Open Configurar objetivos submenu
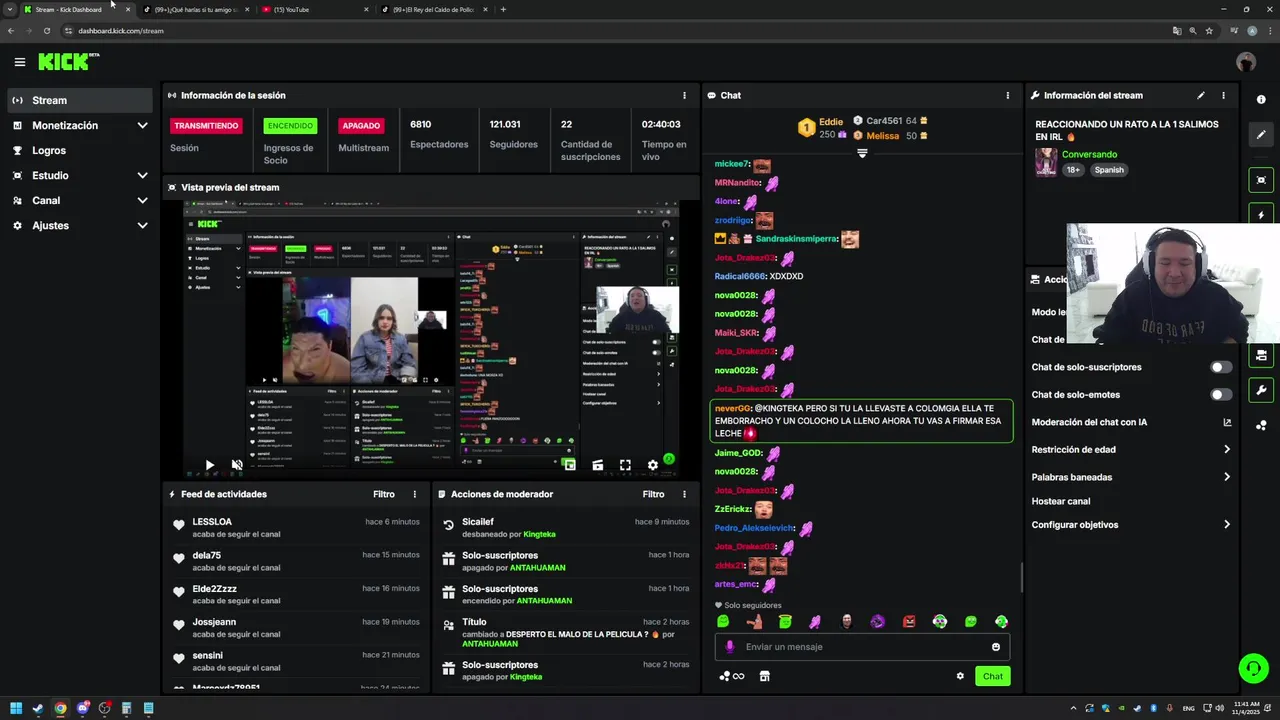 pyautogui.click(x=1131, y=525)
